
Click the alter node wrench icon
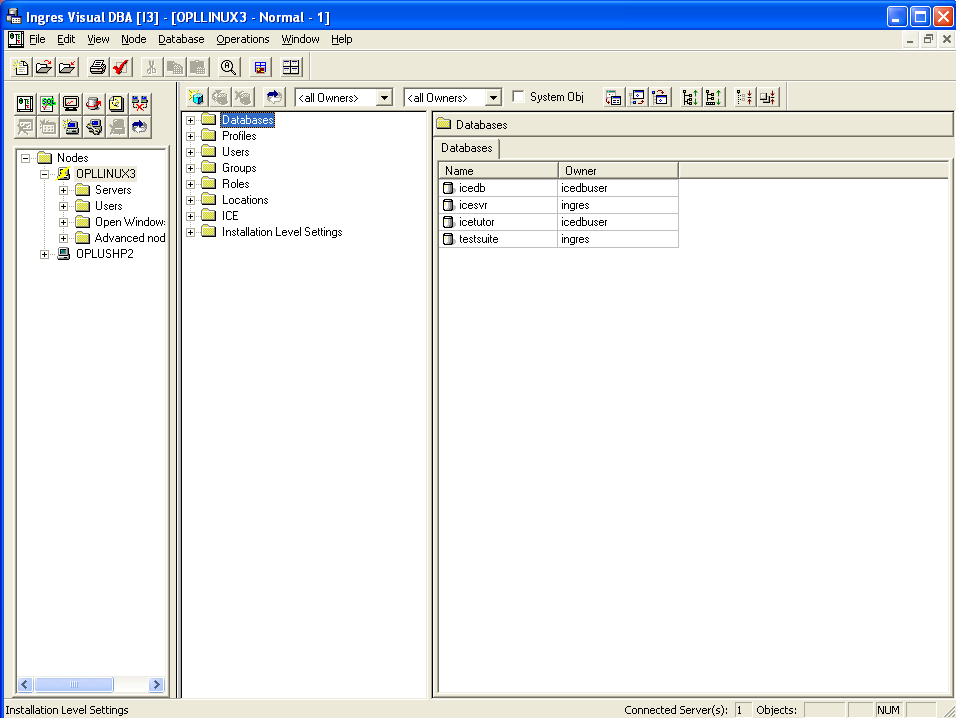(x=94, y=127)
